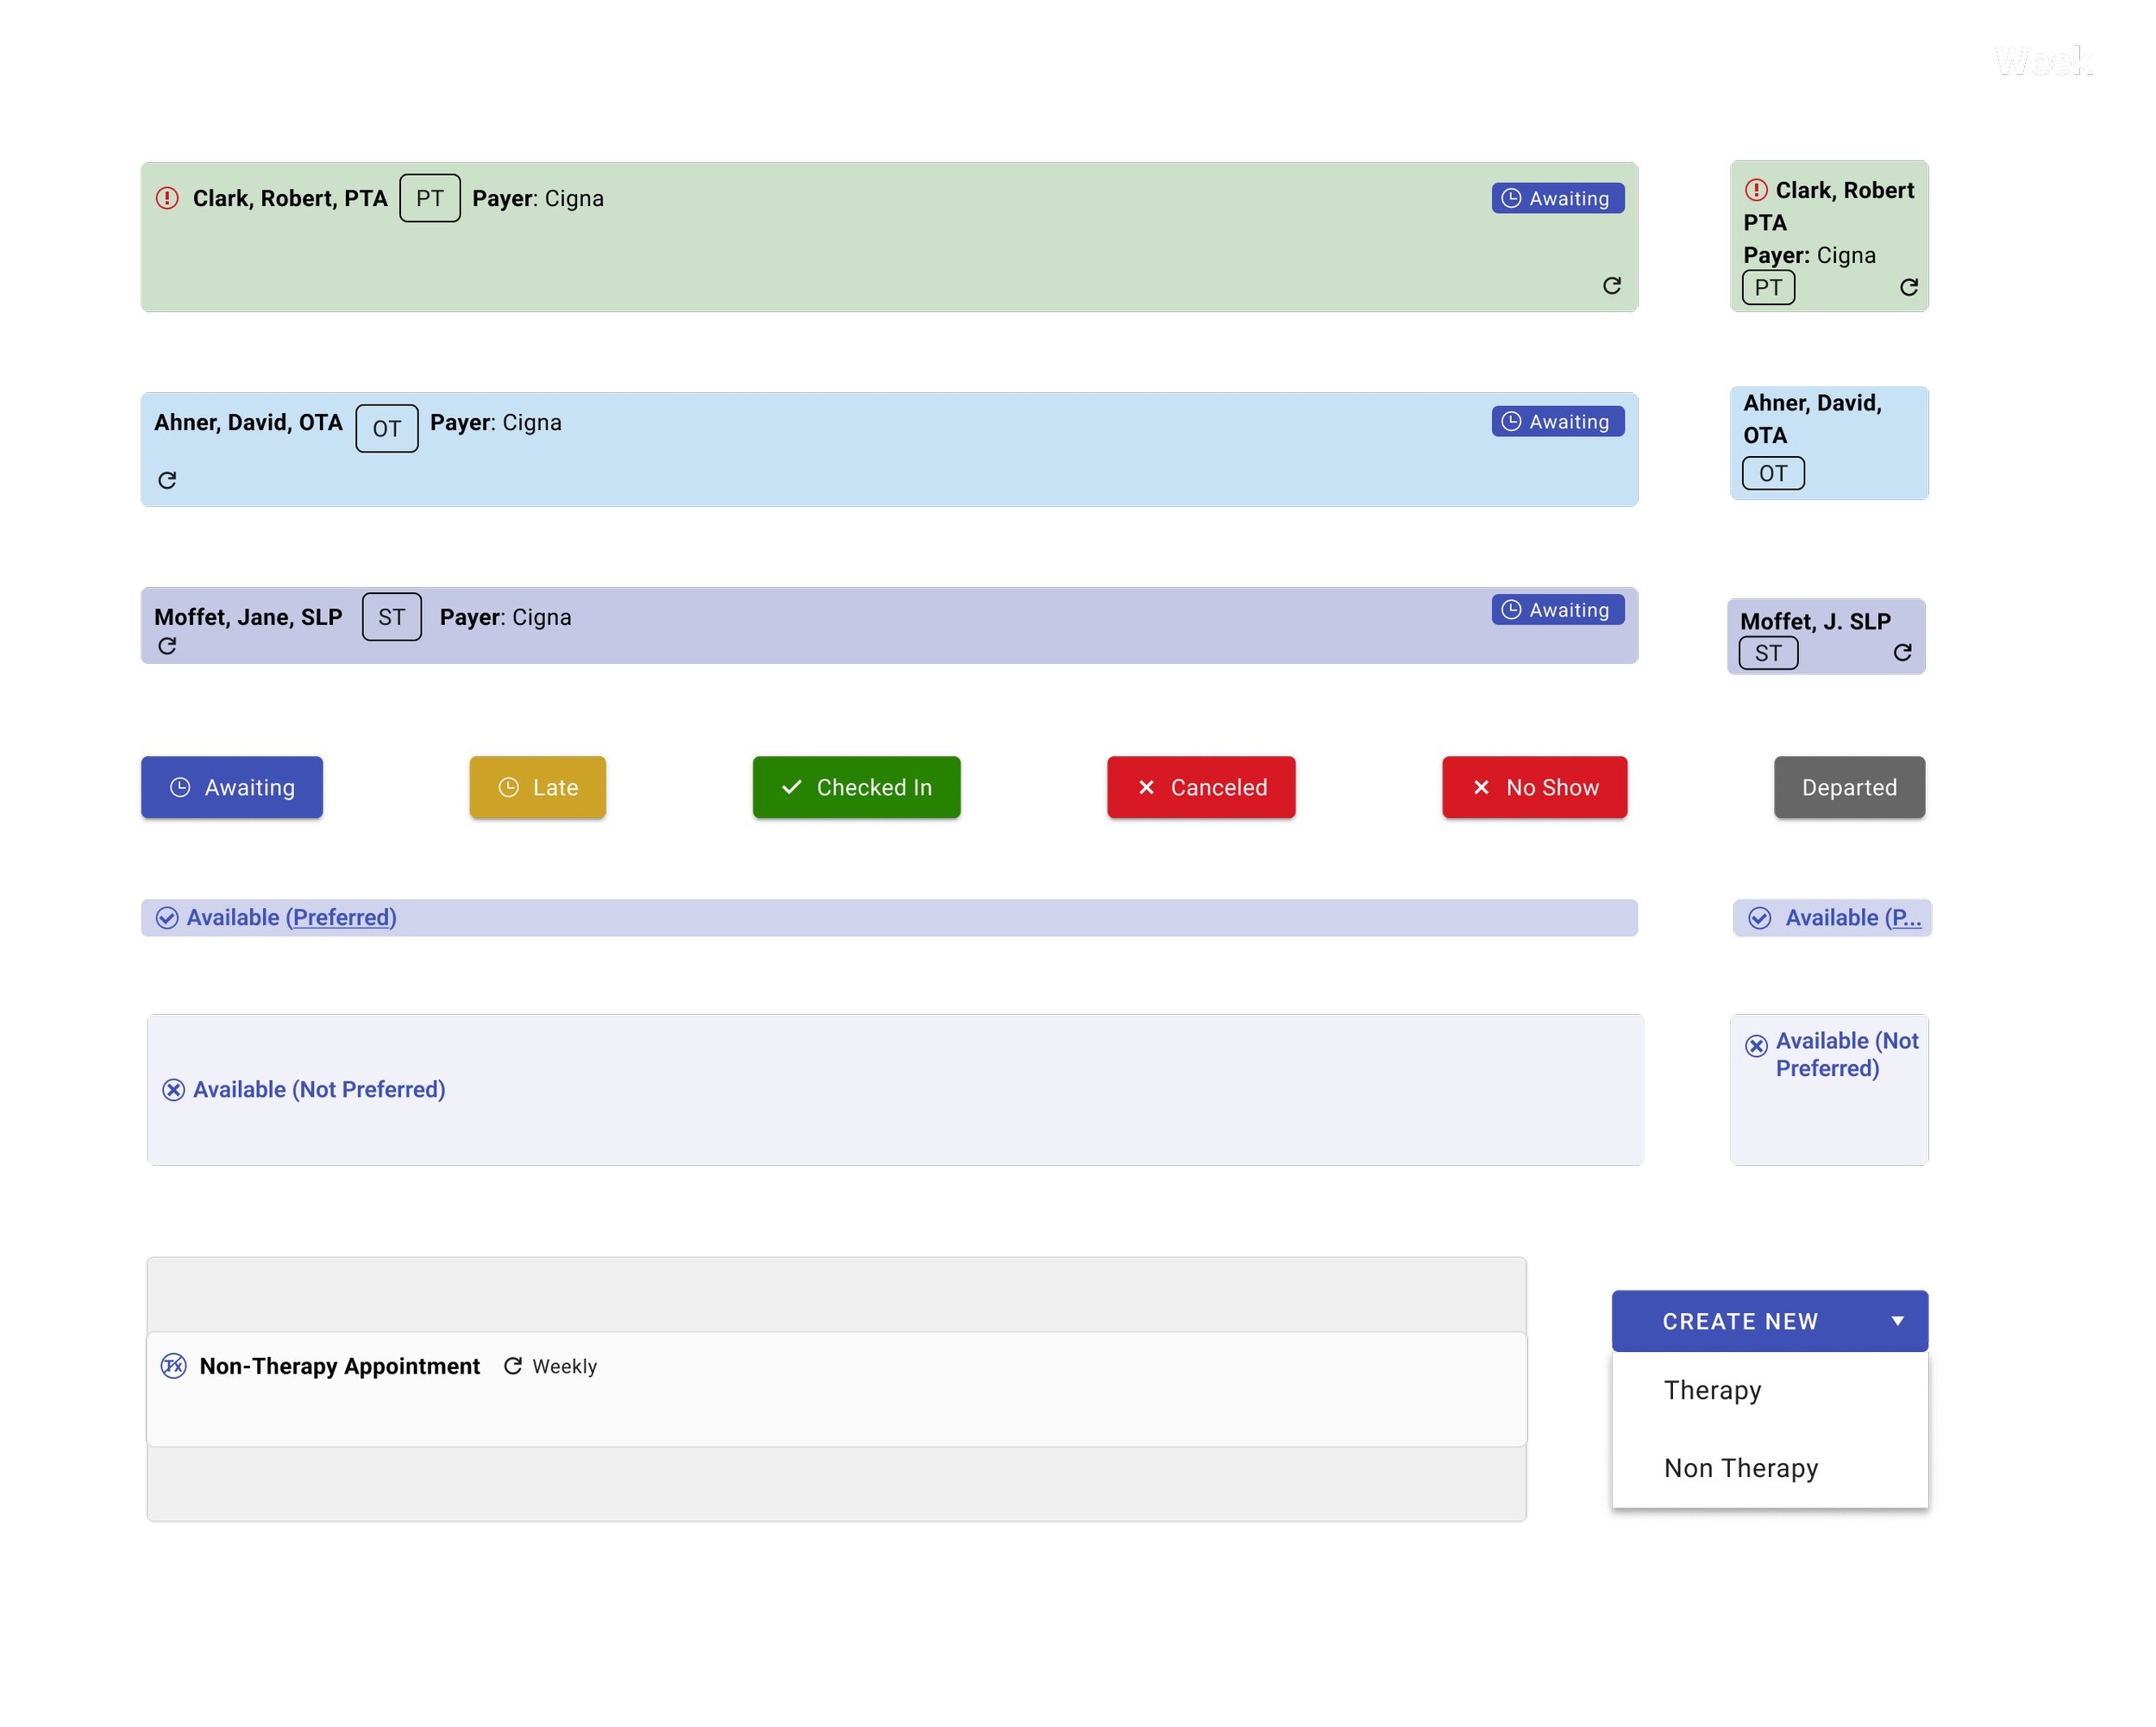The height and width of the screenshot is (1727, 2156).
Task: Click the OT discipline tag beside Ahner, David, OTA
Action: [x=386, y=429]
